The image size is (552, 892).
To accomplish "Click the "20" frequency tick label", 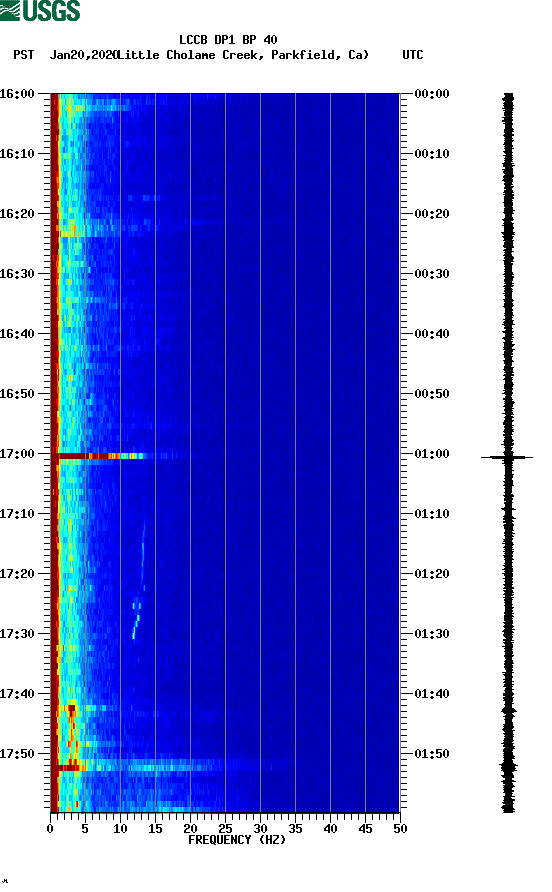I will click(x=190, y=829).
